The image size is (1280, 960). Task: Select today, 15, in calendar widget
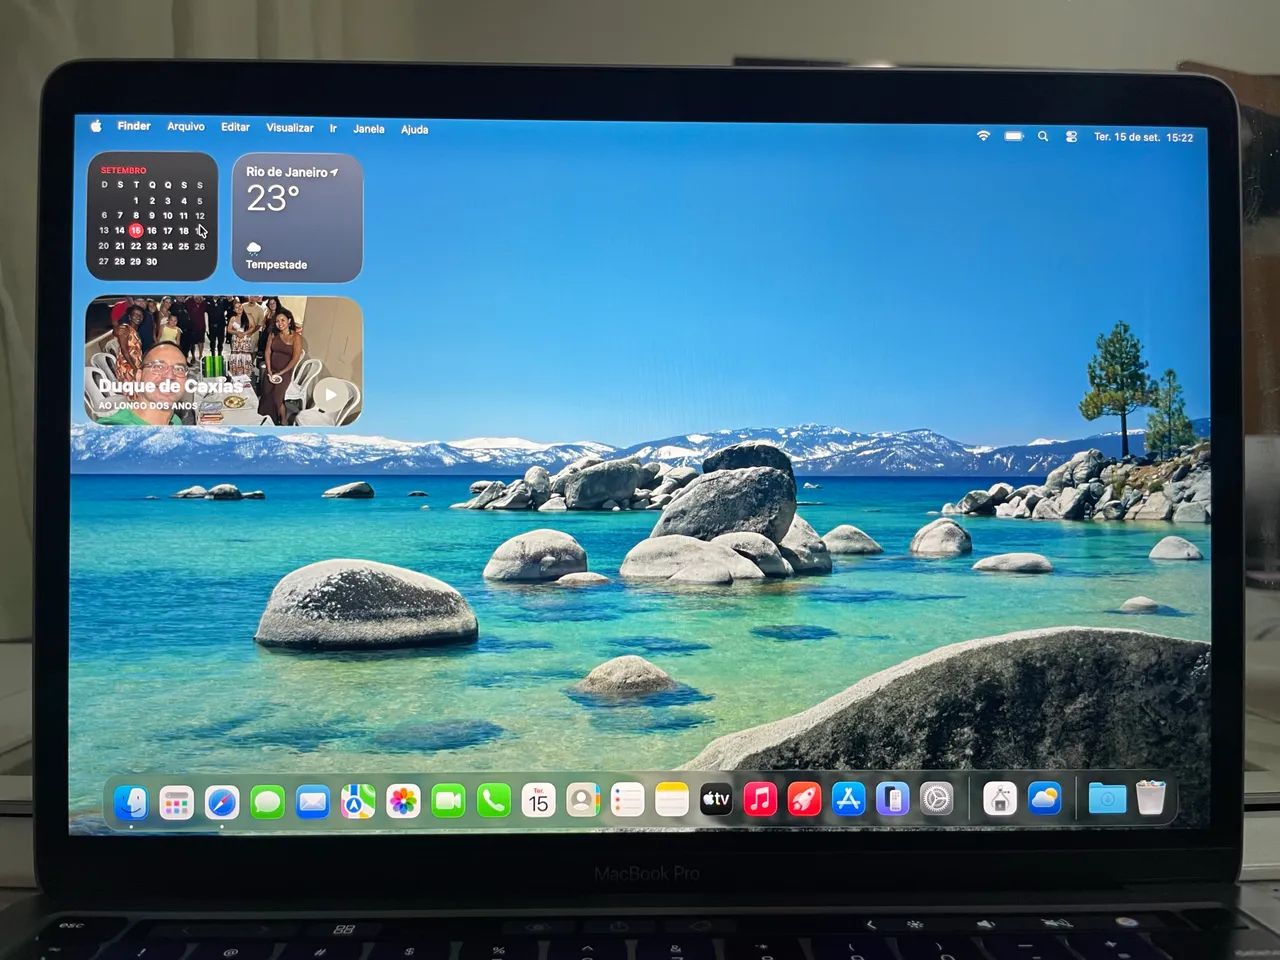[x=135, y=230]
